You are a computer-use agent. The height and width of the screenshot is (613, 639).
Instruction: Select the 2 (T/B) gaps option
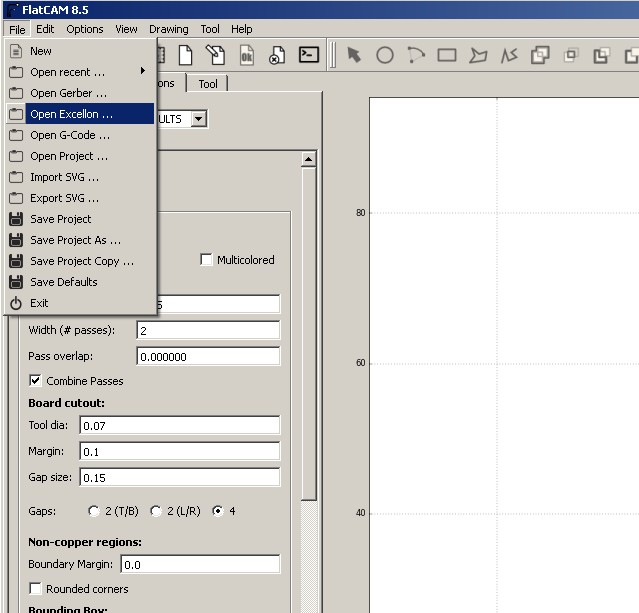(94, 511)
